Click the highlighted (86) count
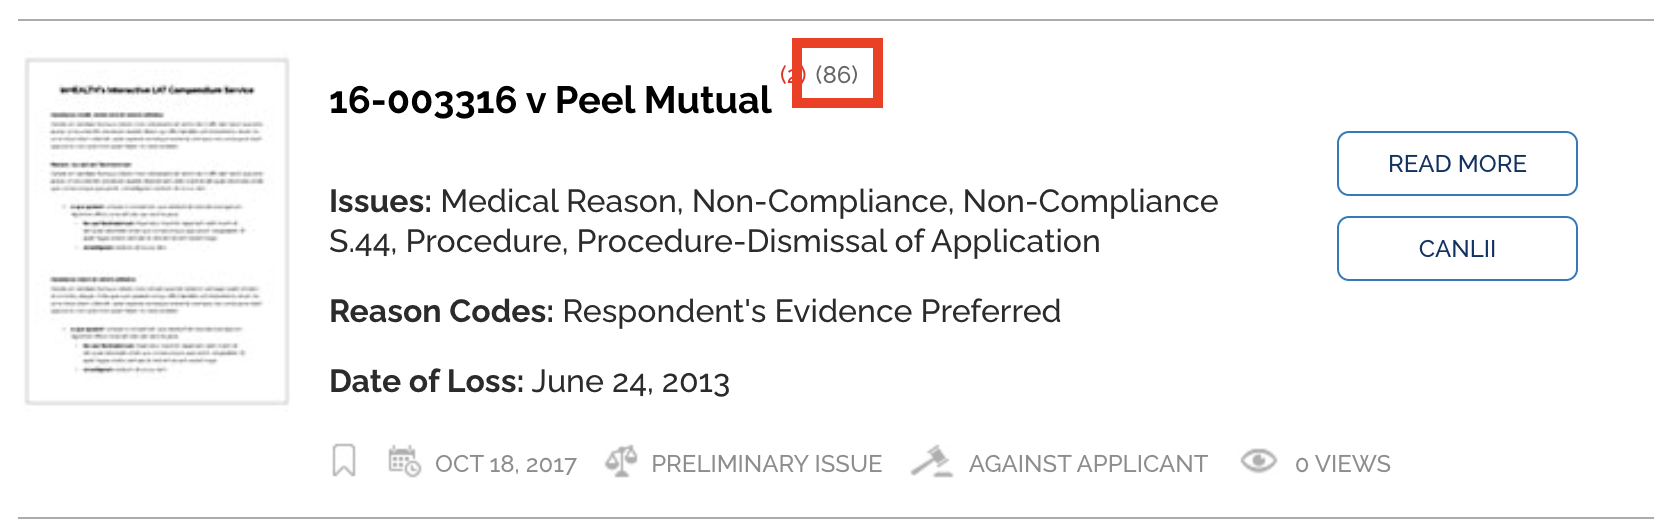Viewport: 1670px width, 530px height. point(837,74)
